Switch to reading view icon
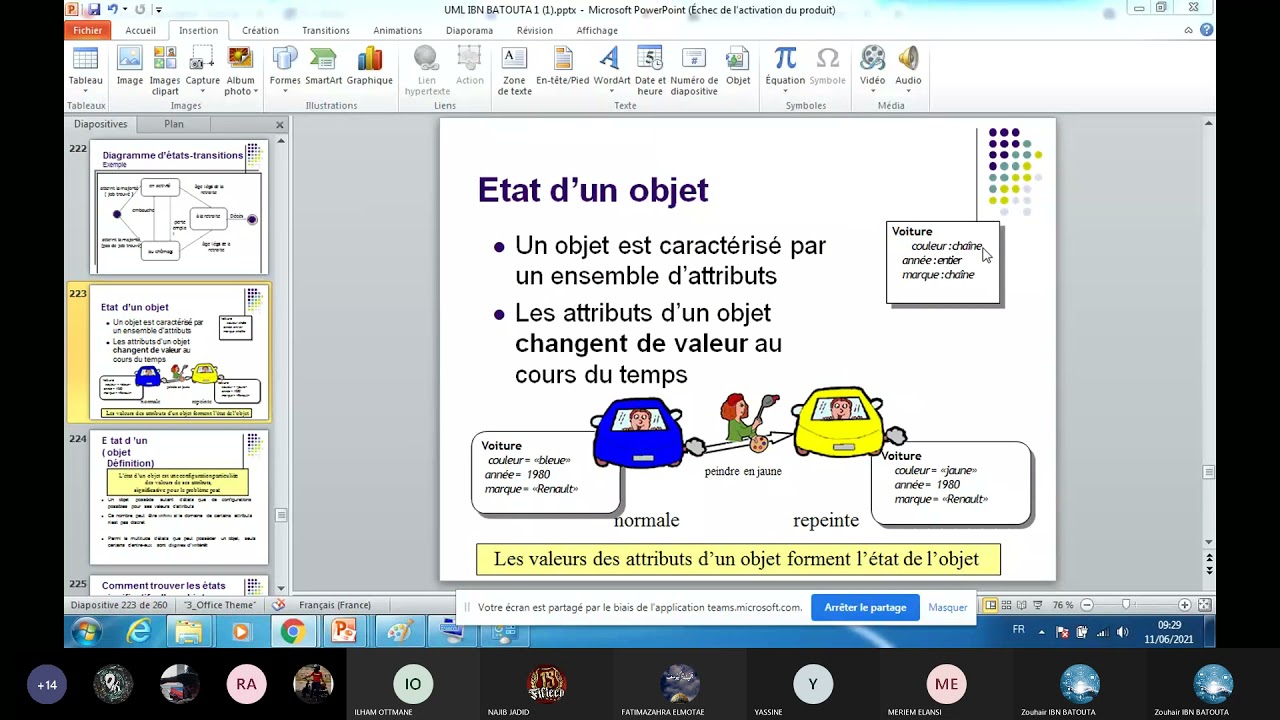This screenshot has width=1280, height=720. pos(1022,605)
